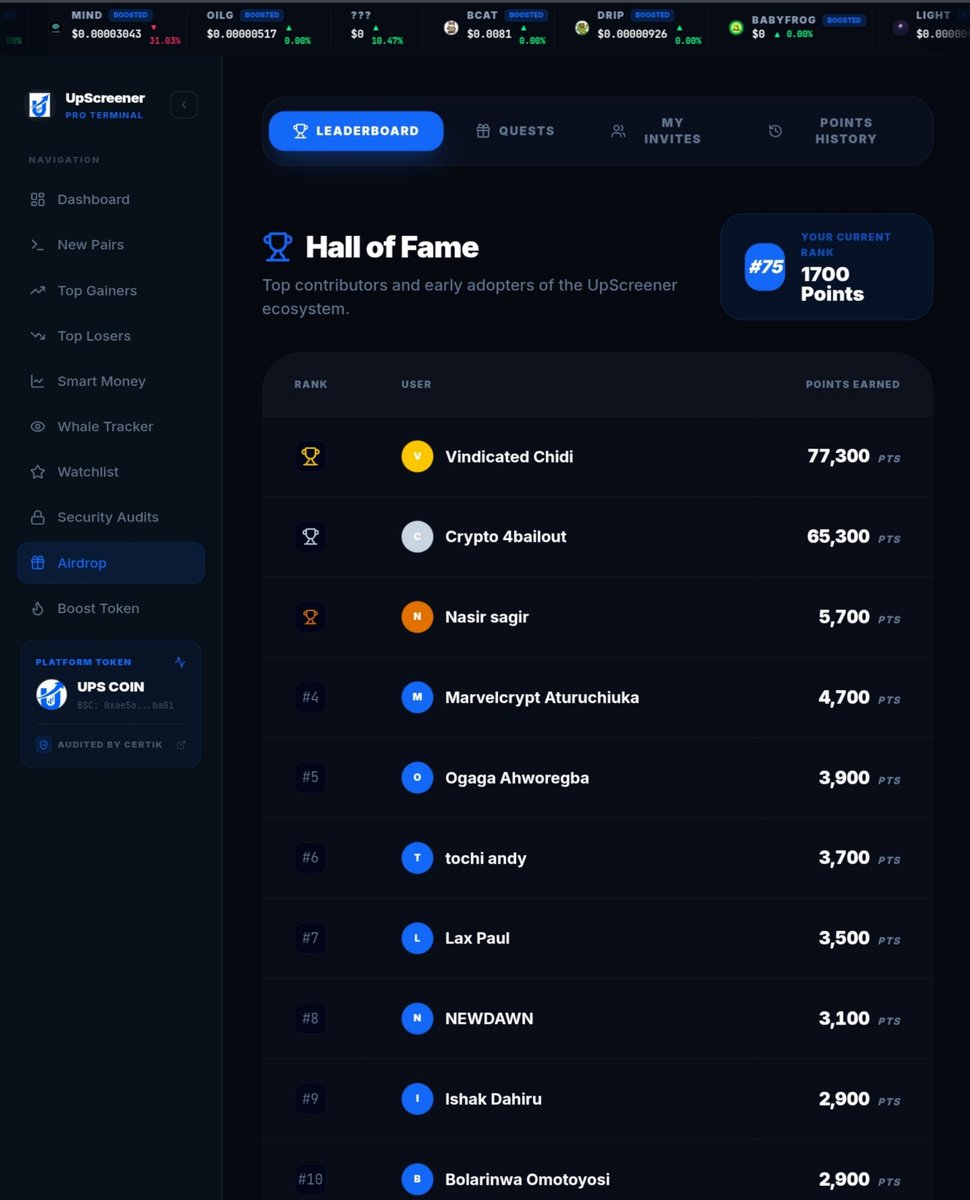Select the user name NEWDAWN
The image size is (970, 1200).
[489, 1018]
